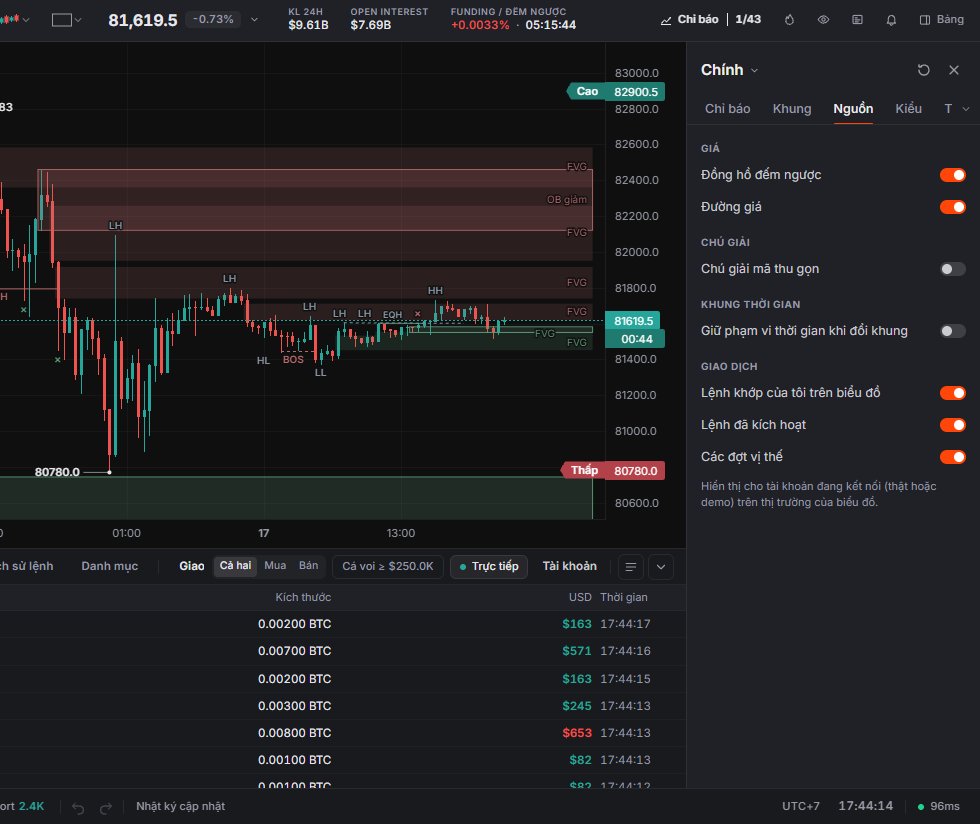The image size is (980, 824).
Task: Toggle Lệnh đã kích hoạt switch
Action: click(952, 425)
